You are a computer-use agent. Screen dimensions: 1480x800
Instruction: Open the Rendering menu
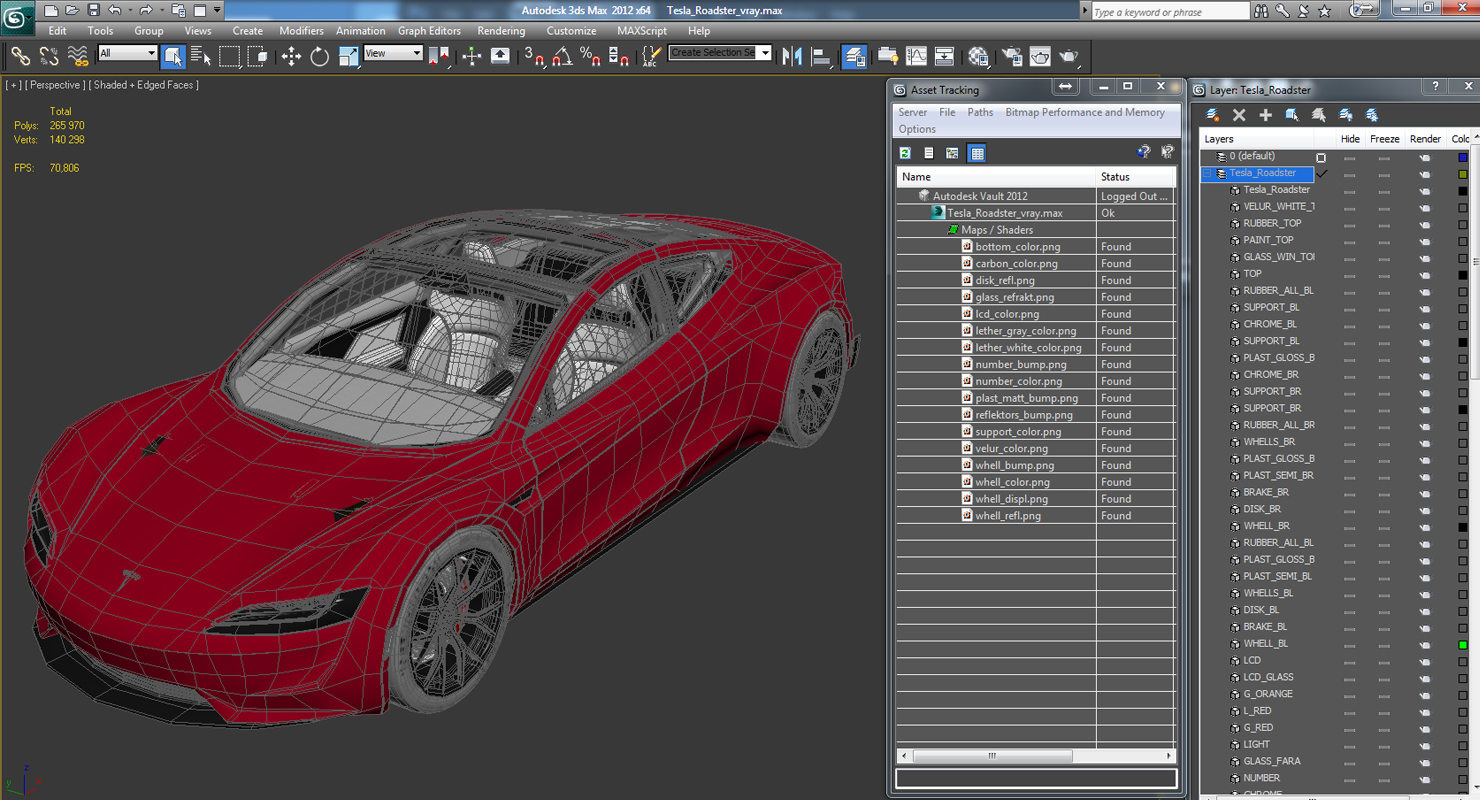(x=501, y=31)
